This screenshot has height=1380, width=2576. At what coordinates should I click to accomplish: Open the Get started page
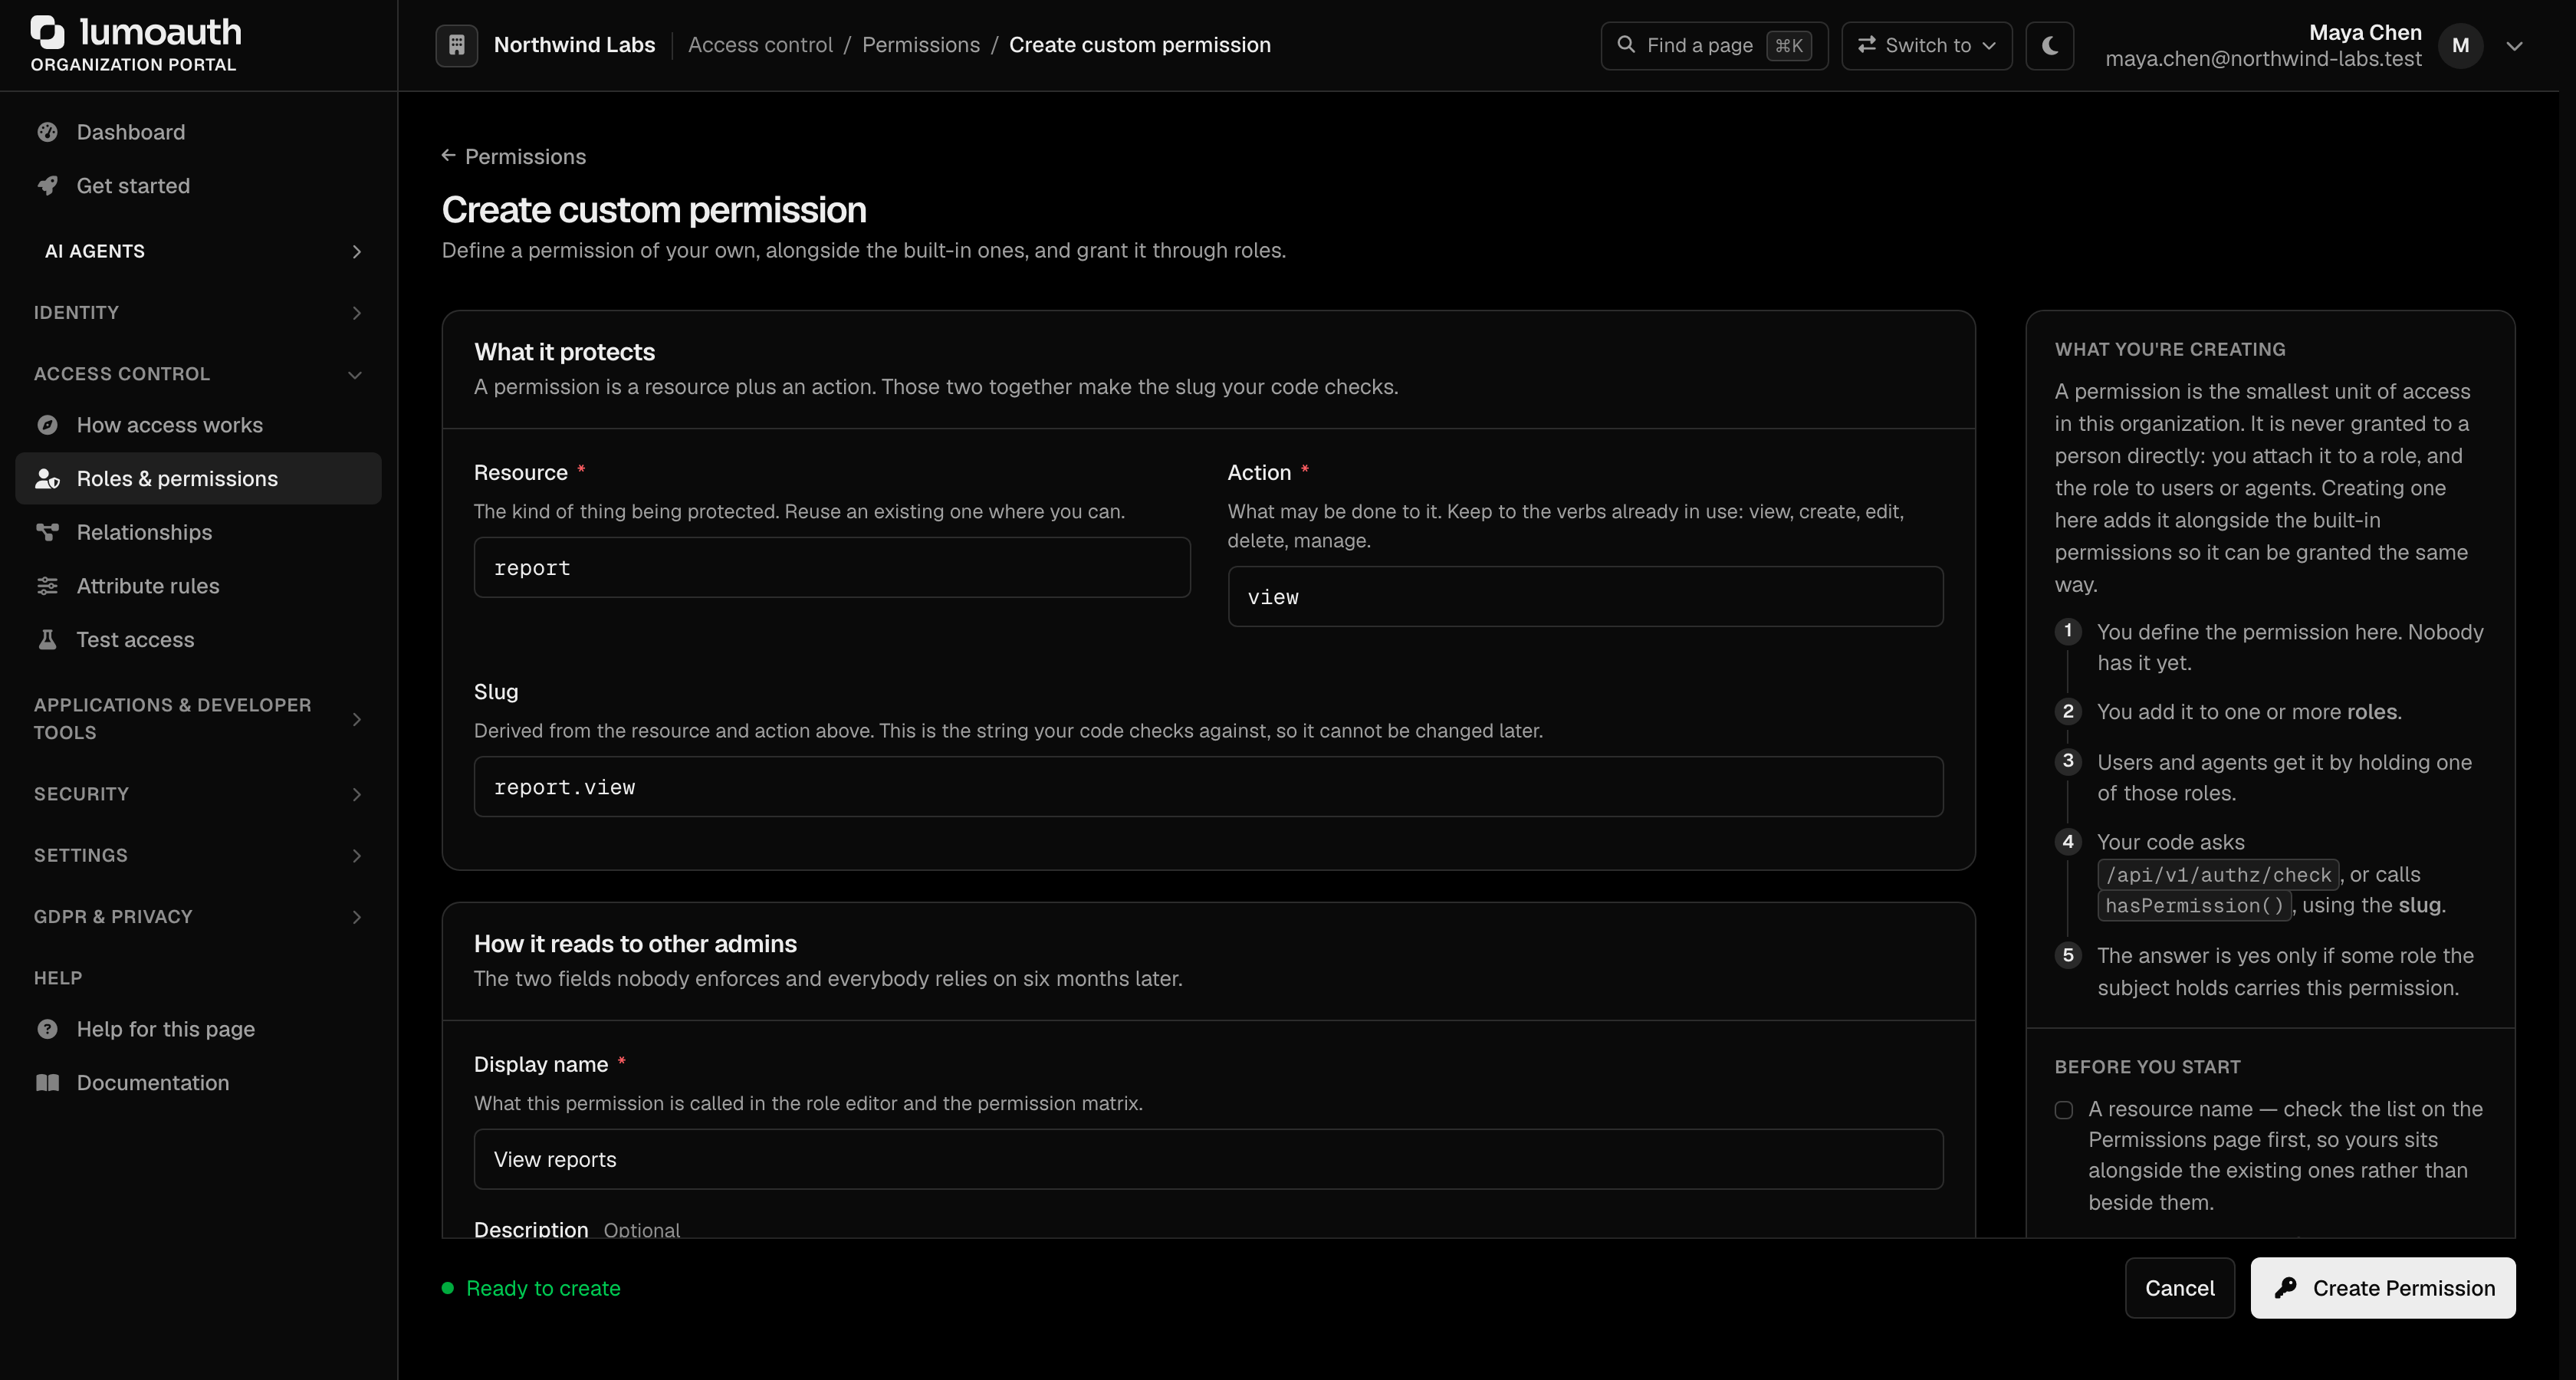pos(198,186)
